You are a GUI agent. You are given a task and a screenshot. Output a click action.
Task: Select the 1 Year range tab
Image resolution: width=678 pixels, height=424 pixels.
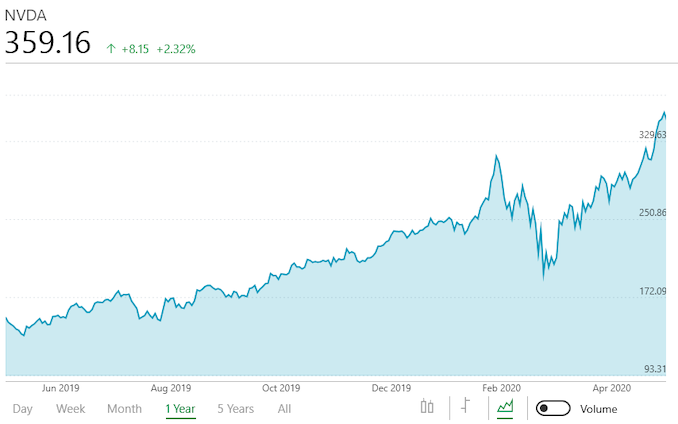coord(180,409)
